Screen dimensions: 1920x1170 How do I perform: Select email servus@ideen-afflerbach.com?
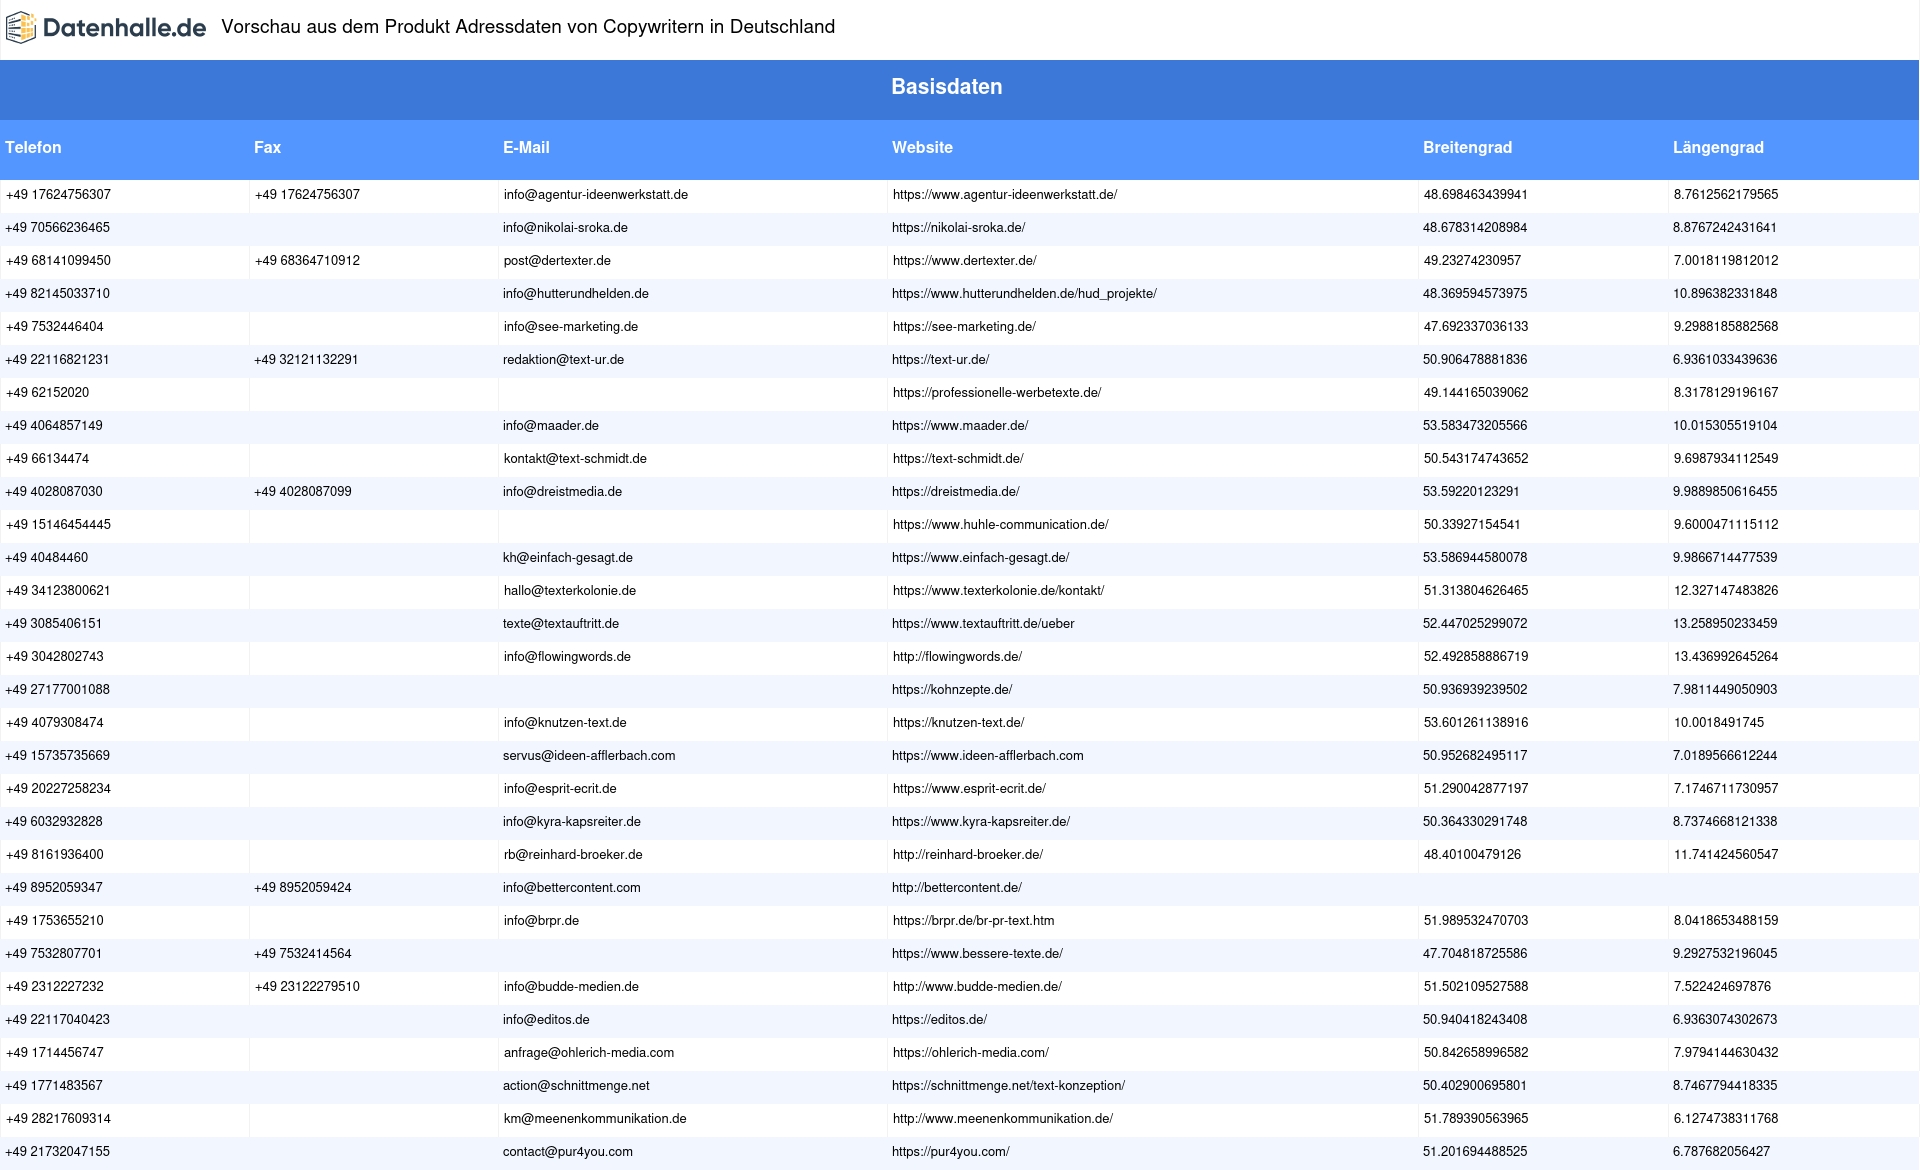click(589, 756)
